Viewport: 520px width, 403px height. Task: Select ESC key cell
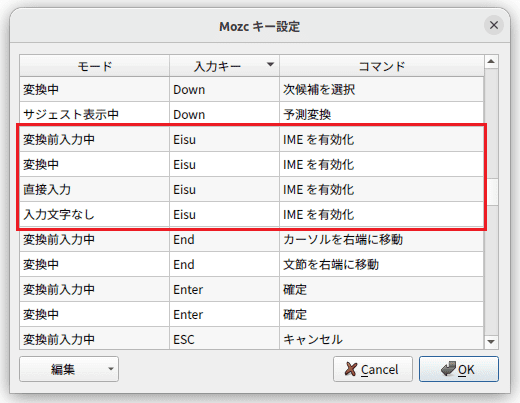pos(224,339)
